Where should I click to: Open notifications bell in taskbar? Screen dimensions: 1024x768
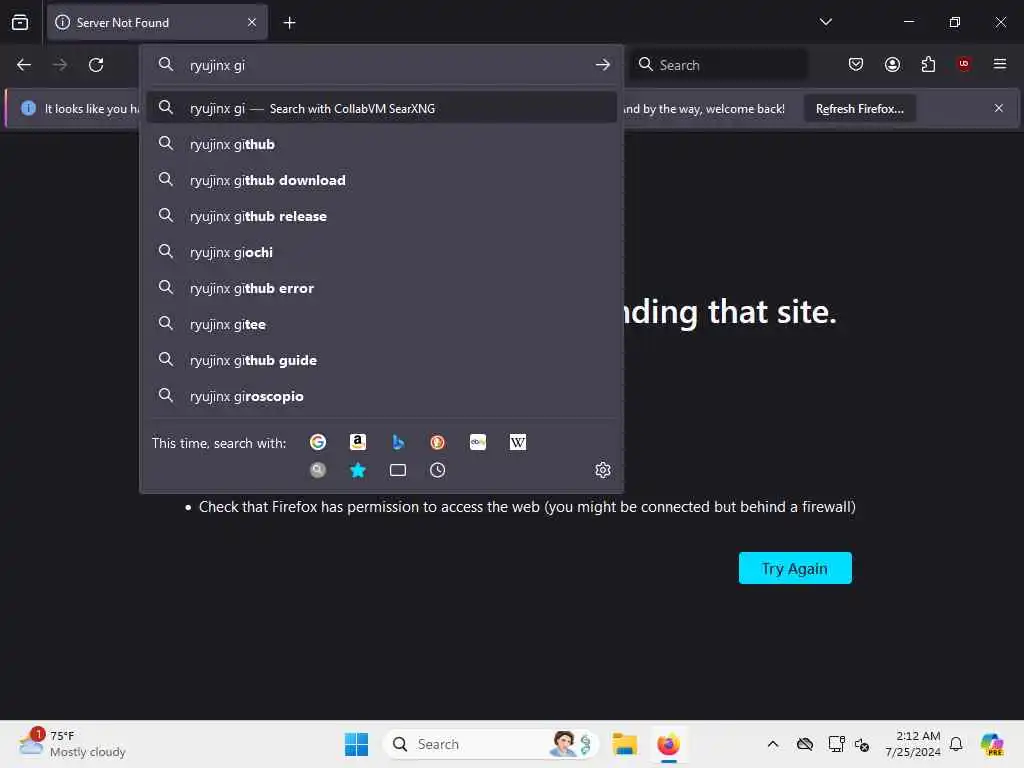point(956,744)
